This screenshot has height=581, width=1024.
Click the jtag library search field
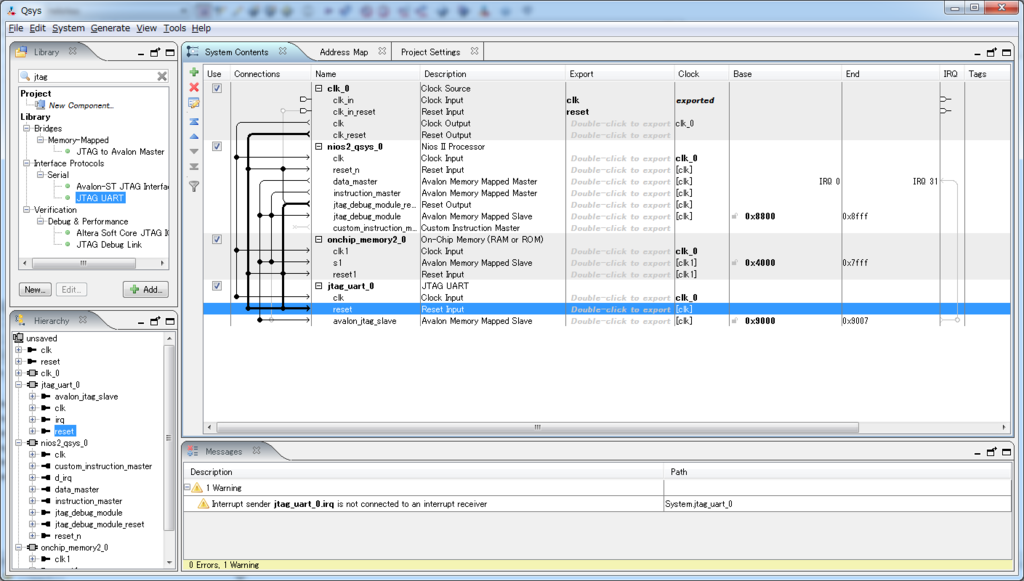coord(95,76)
